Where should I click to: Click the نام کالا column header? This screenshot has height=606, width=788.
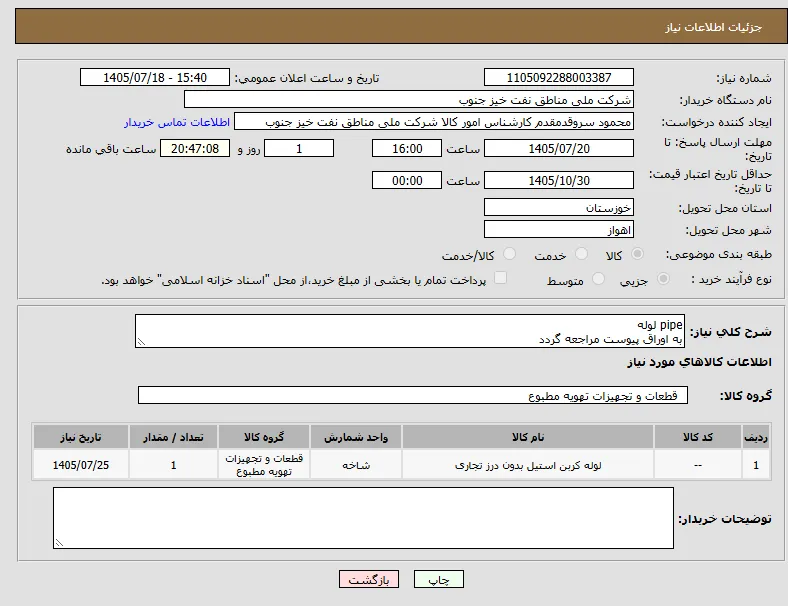528,437
